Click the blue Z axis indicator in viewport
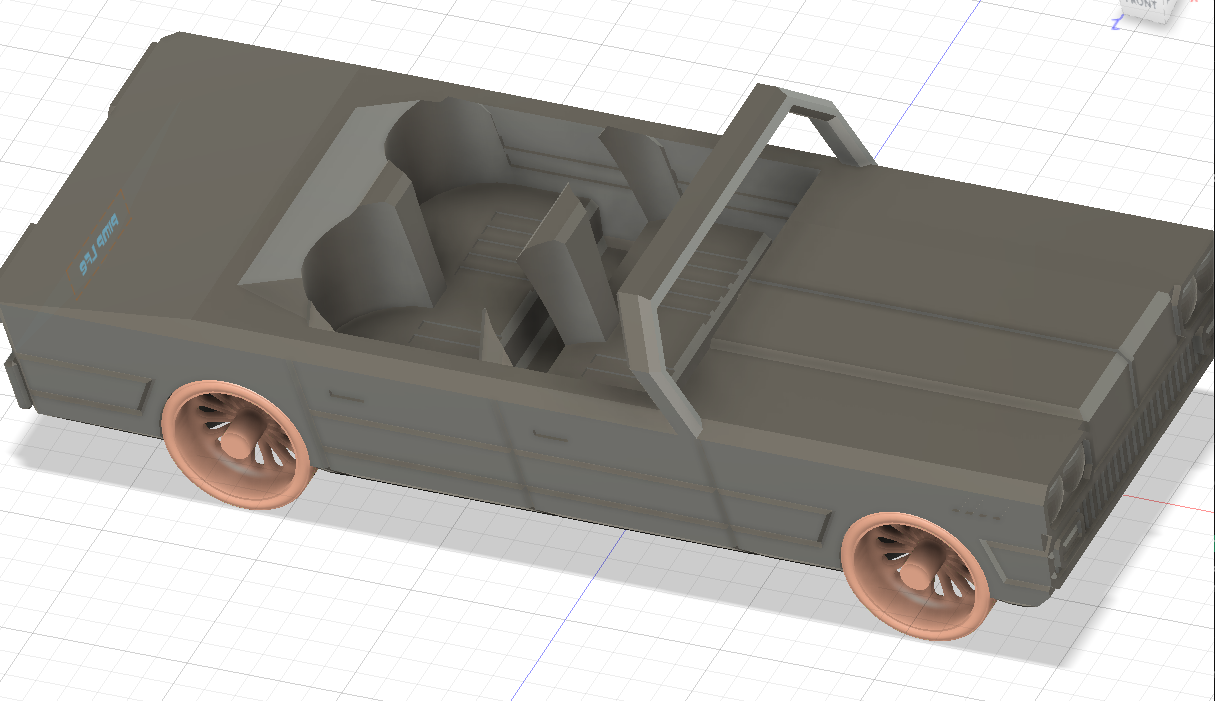Viewport: 1215px width, 701px height. pyautogui.click(x=1116, y=24)
